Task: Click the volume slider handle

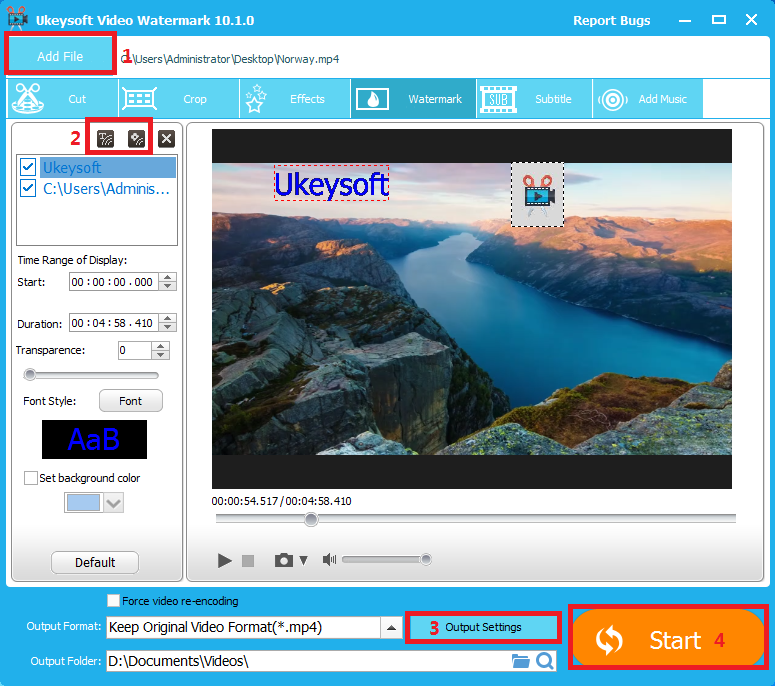Action: [x=426, y=559]
